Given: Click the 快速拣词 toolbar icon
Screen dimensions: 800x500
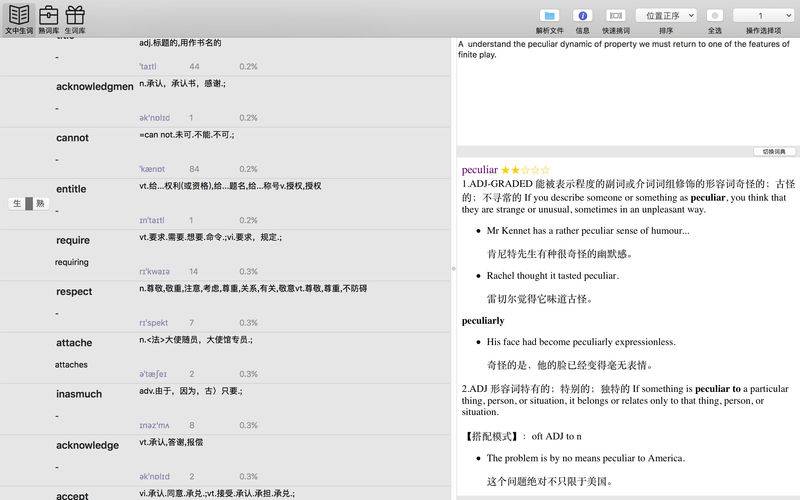Looking at the screenshot, I should 616,16.
